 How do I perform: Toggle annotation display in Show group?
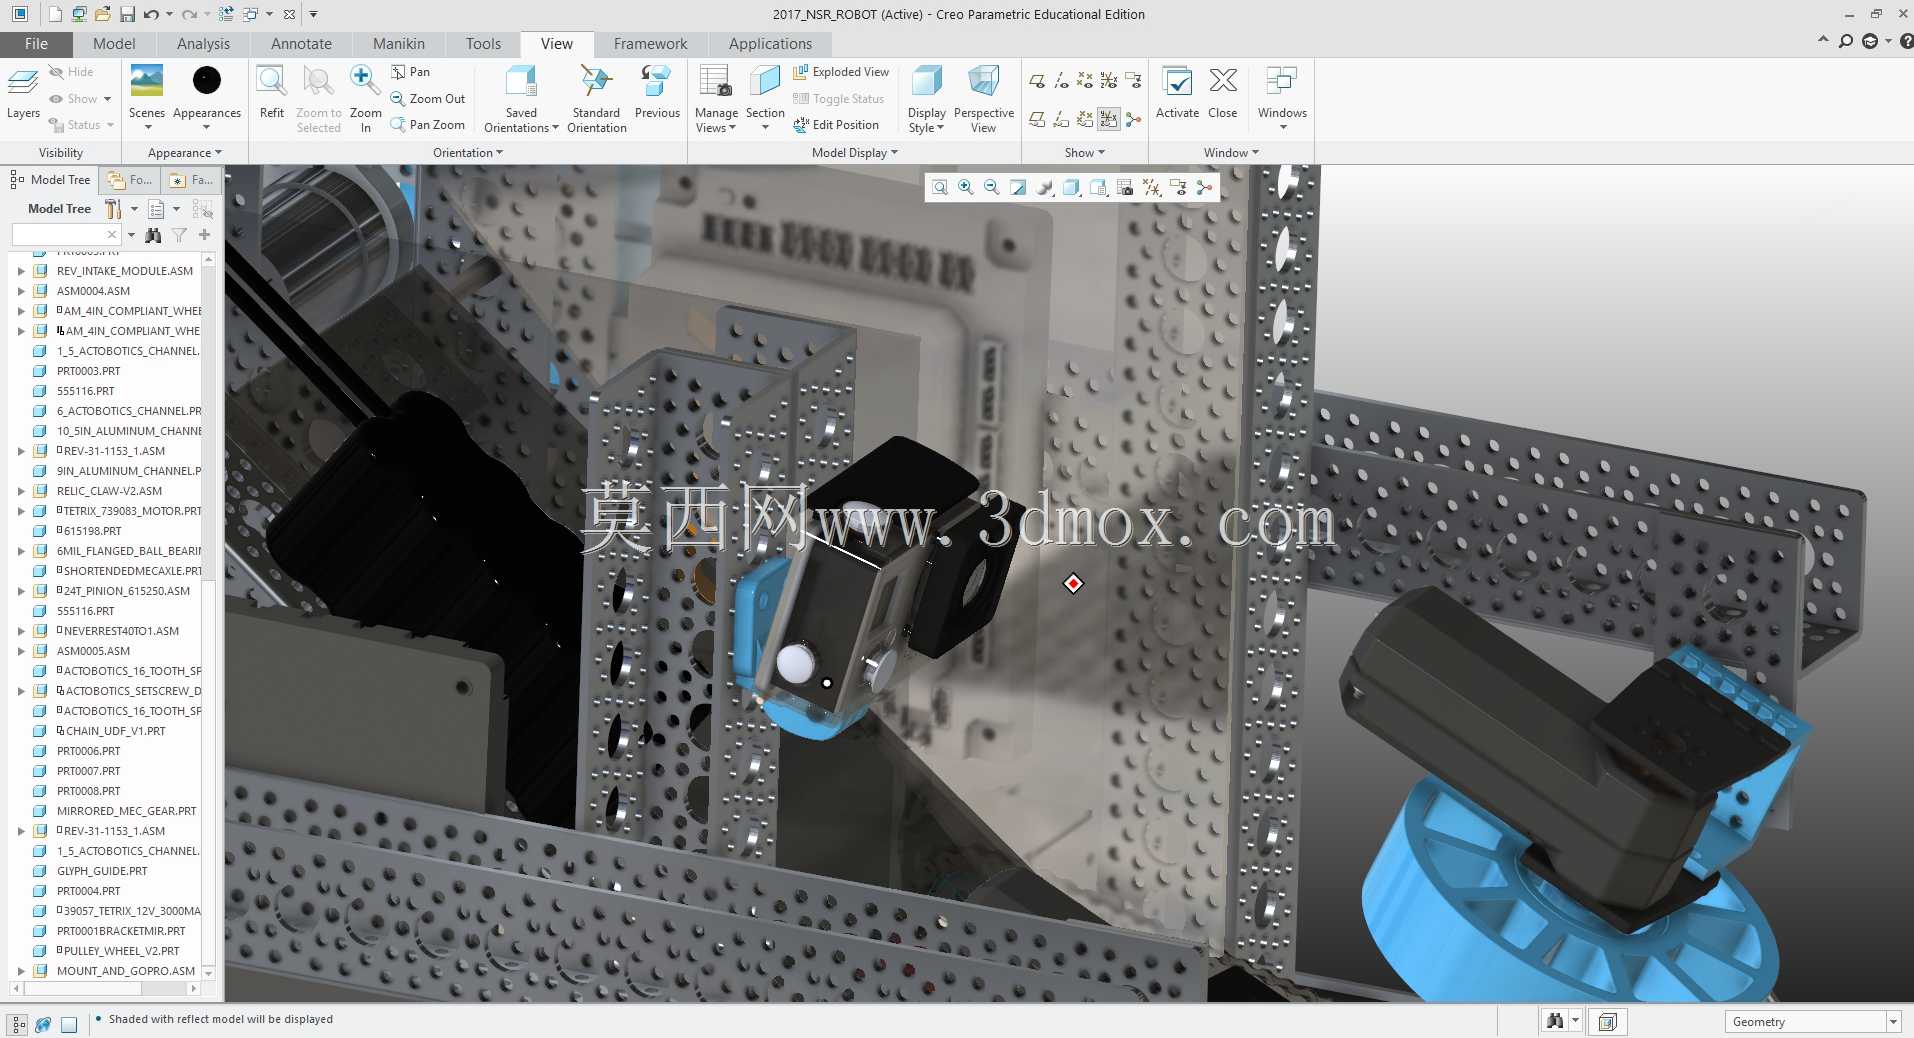click(1133, 80)
